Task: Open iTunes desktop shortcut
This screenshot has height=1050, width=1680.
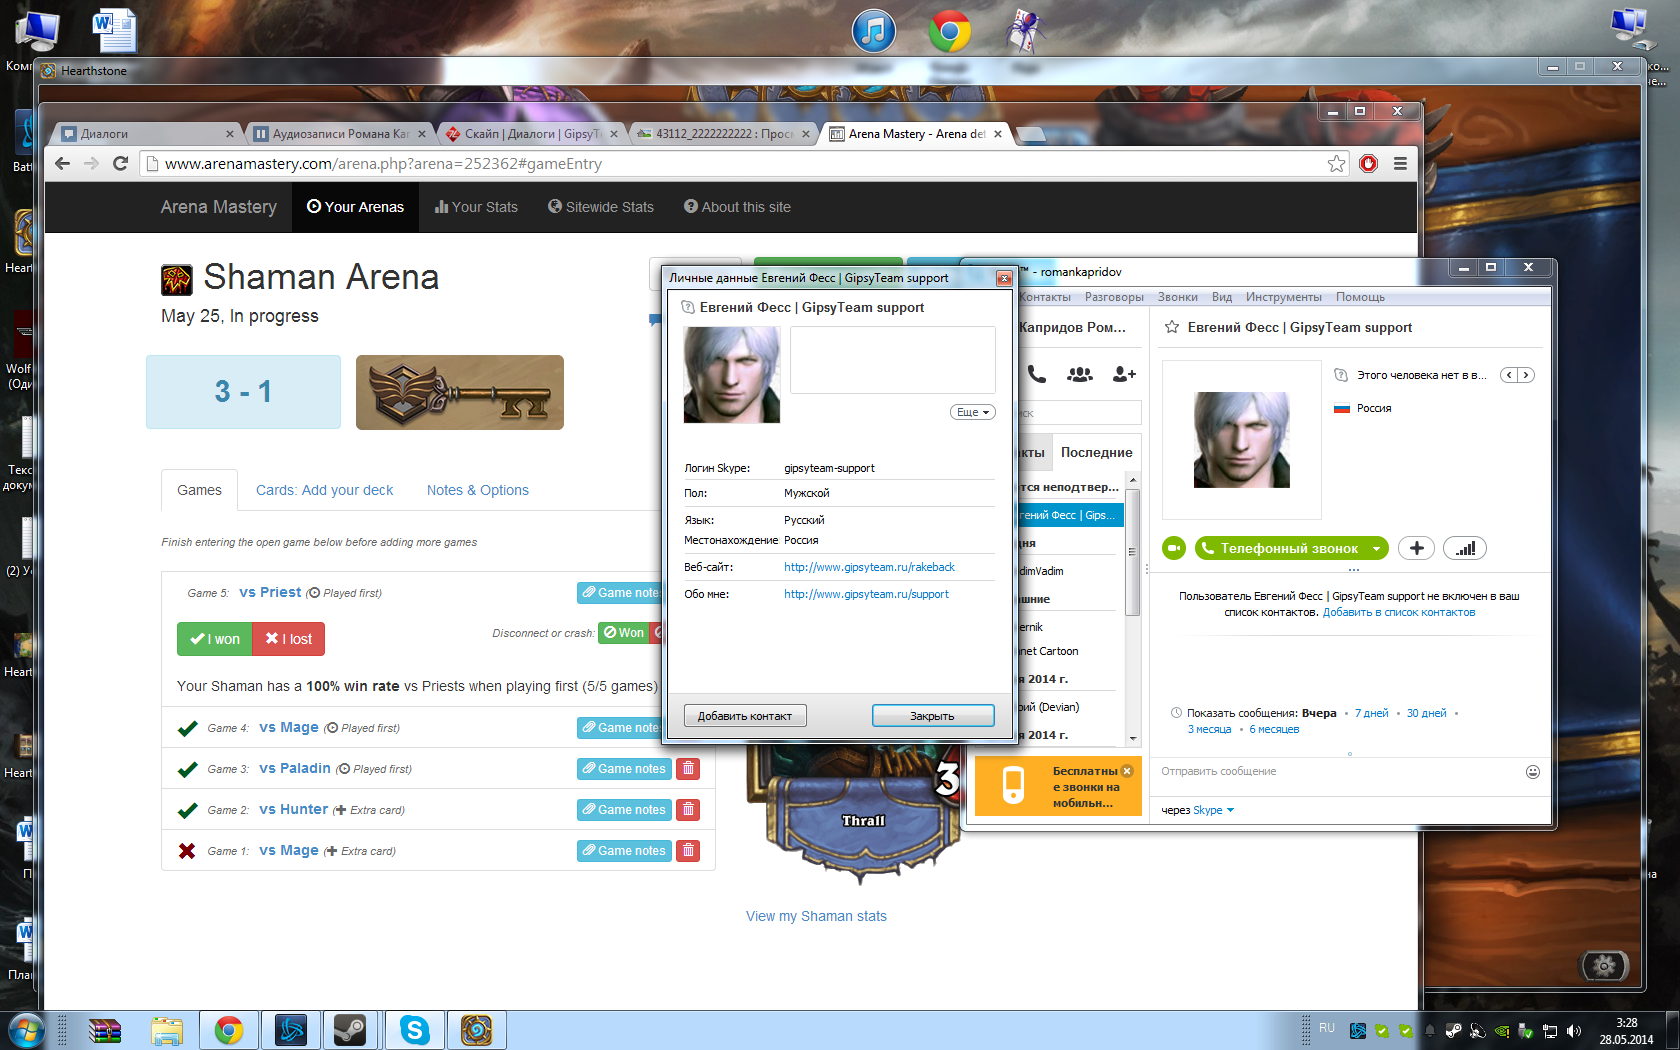Action: (874, 32)
